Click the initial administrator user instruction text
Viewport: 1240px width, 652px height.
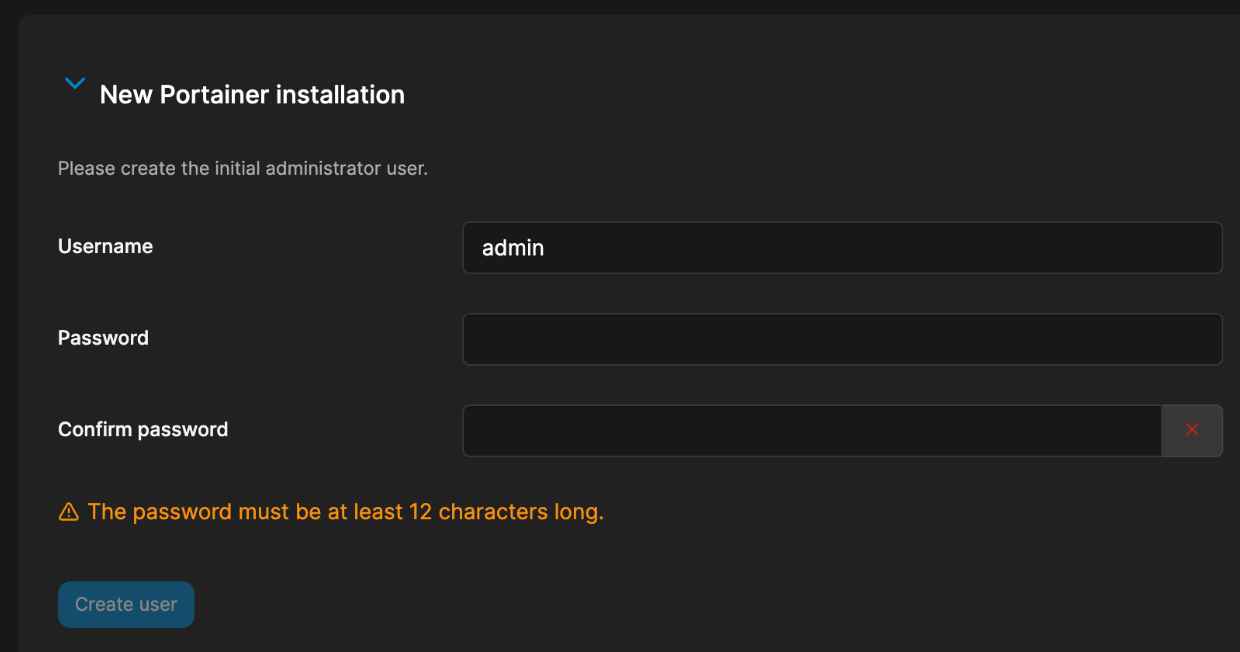pyautogui.click(x=243, y=168)
